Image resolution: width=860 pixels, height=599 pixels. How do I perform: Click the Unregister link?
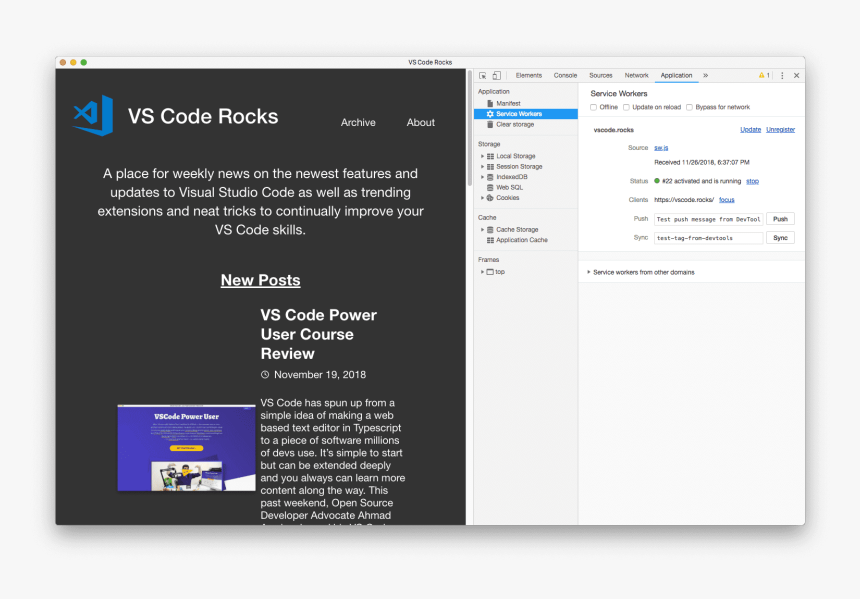click(780, 130)
